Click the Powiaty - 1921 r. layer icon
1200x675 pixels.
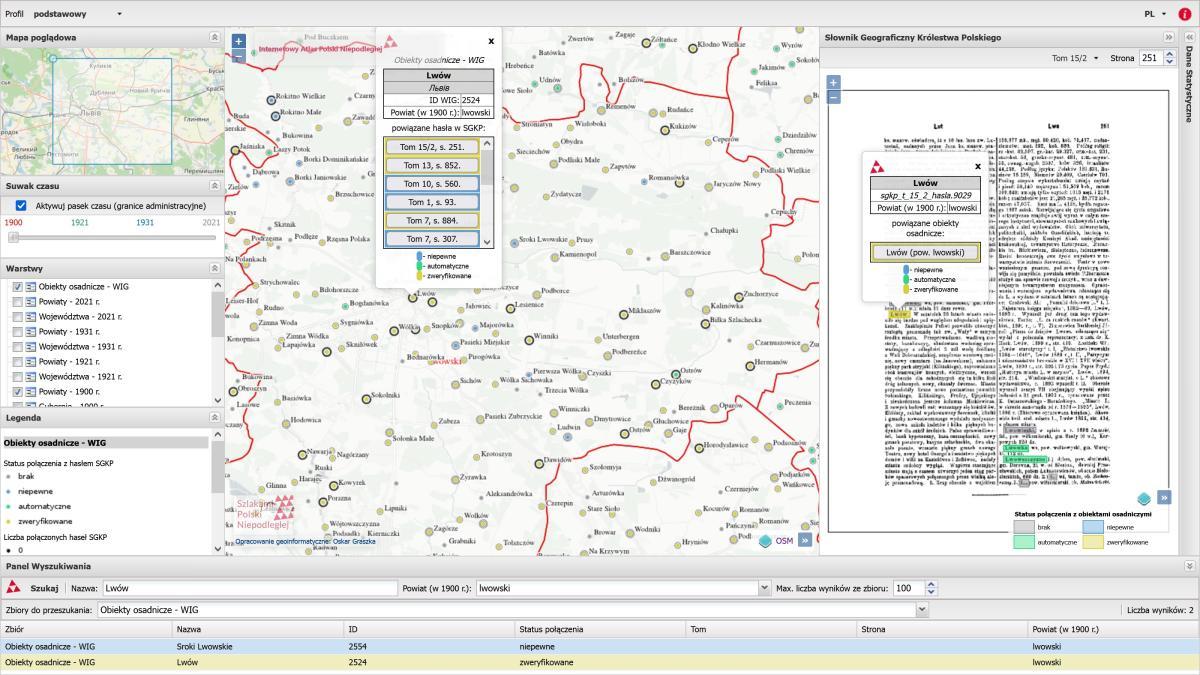[x=31, y=362]
